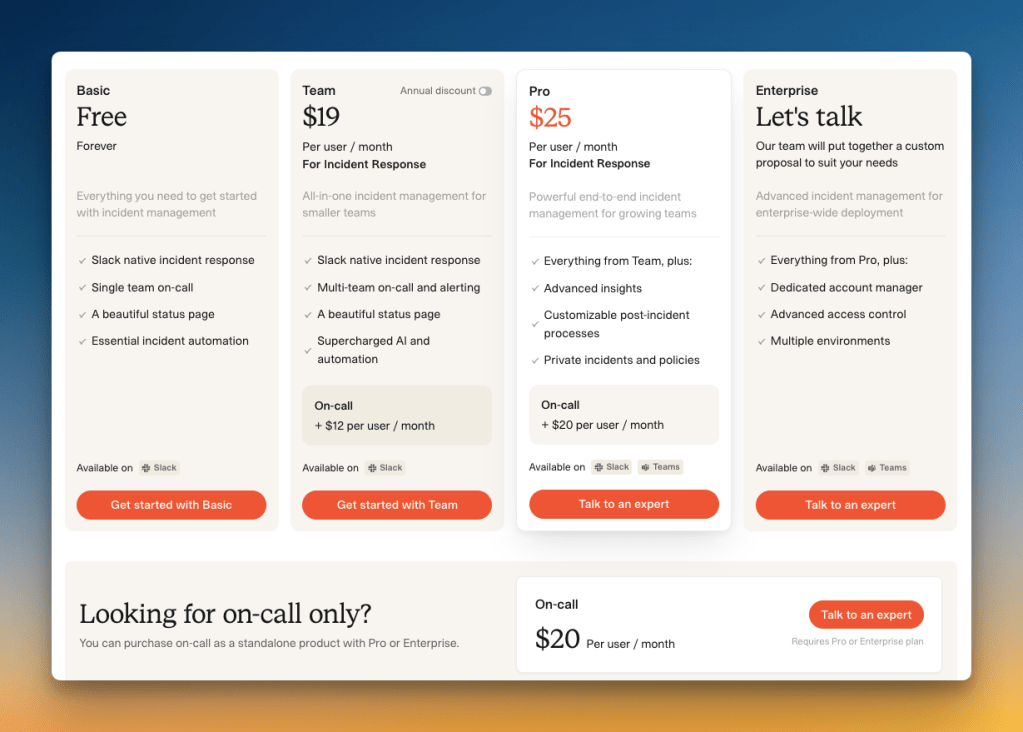Click 'Talk to an expert' on the Pro plan
Image resolution: width=1023 pixels, height=732 pixels.
pyautogui.click(x=623, y=504)
